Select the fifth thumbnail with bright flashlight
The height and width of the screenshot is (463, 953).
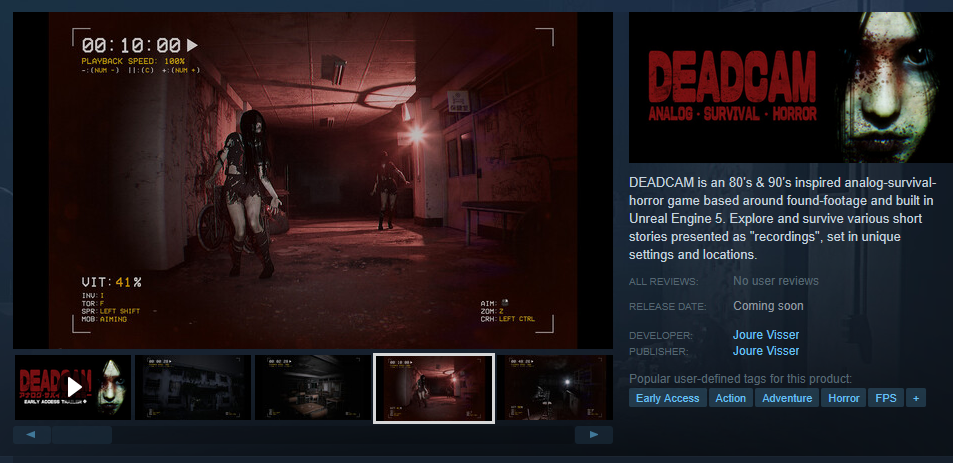[554, 387]
